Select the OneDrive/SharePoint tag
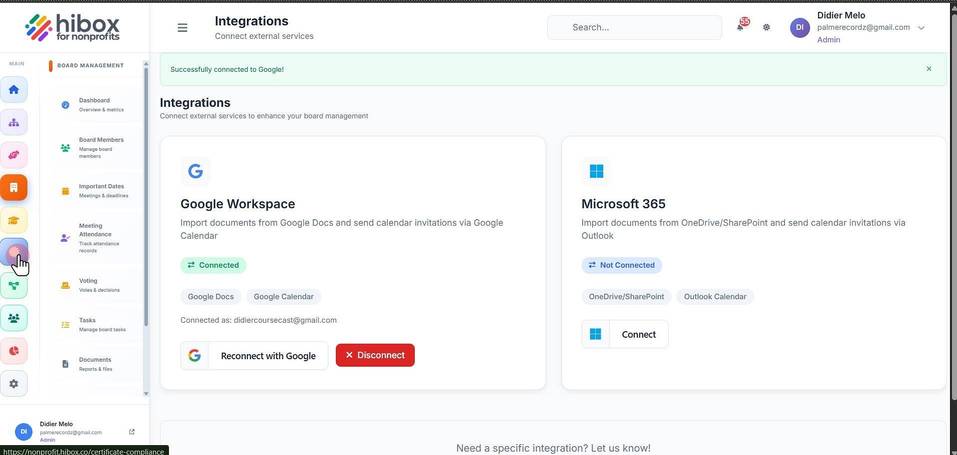The image size is (957, 455). (626, 297)
